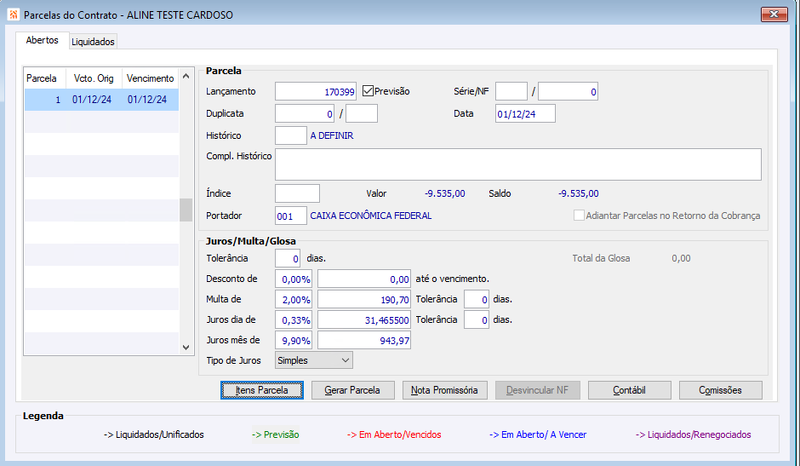The height and width of the screenshot is (466, 800).
Task: Click the parcel list scrollbar thumb
Action: pos(186,210)
